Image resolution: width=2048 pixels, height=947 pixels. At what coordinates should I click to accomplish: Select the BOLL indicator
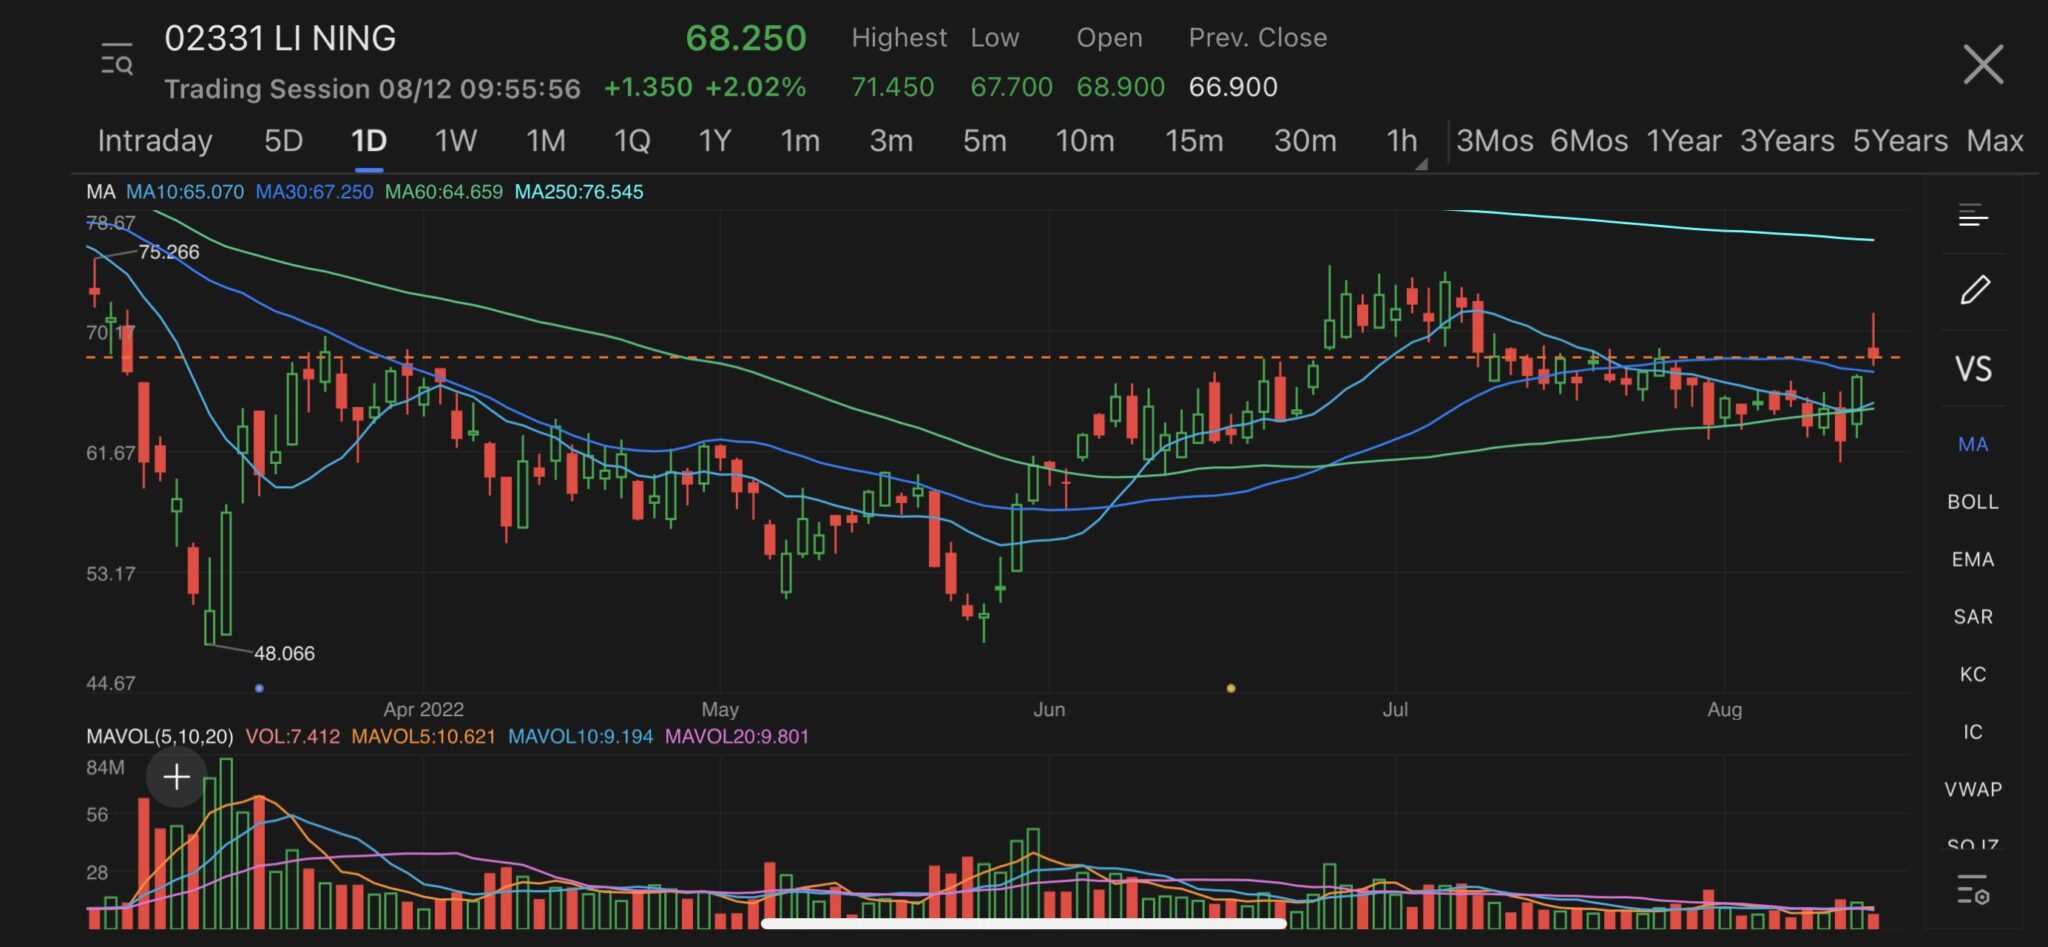coord(1972,502)
